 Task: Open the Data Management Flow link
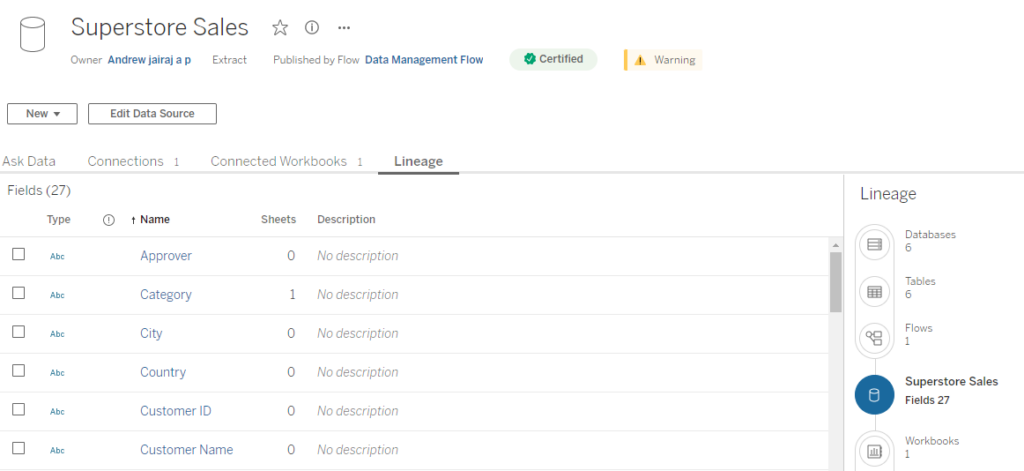pyautogui.click(x=424, y=60)
